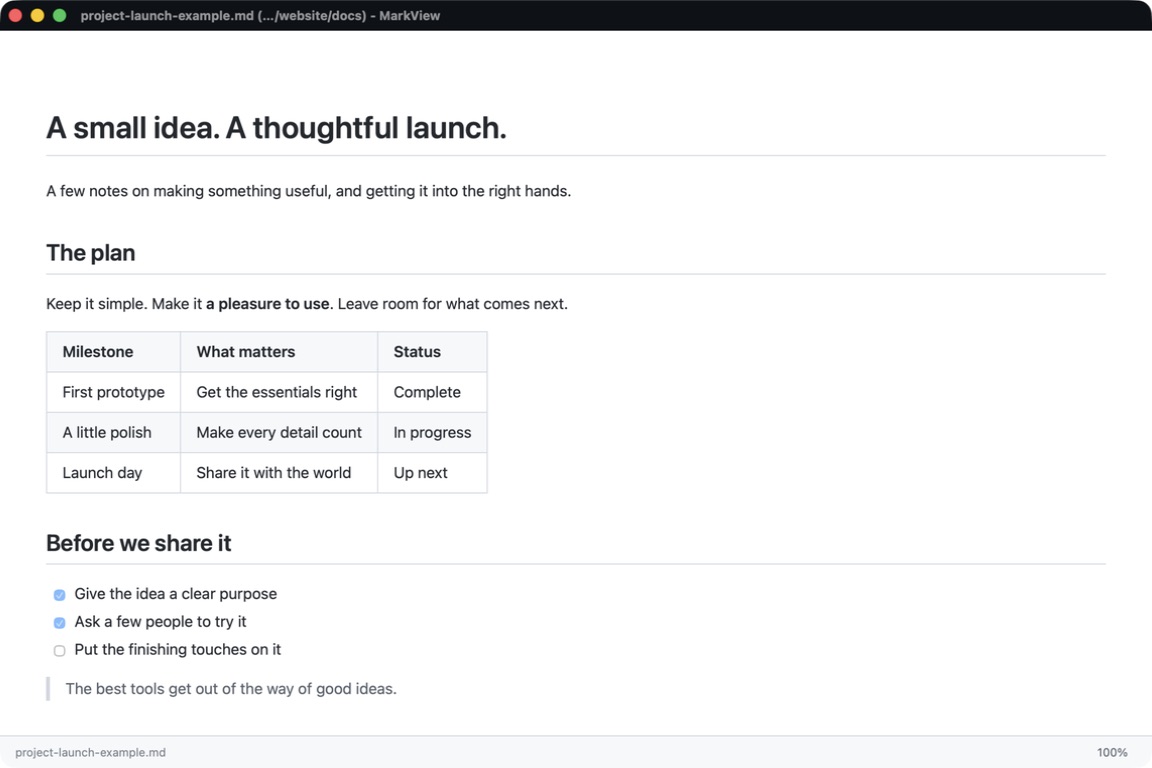The width and height of the screenshot is (1152, 768).
Task: Toggle the 'Give the idea a clear purpose' checkbox
Action: pos(60,595)
